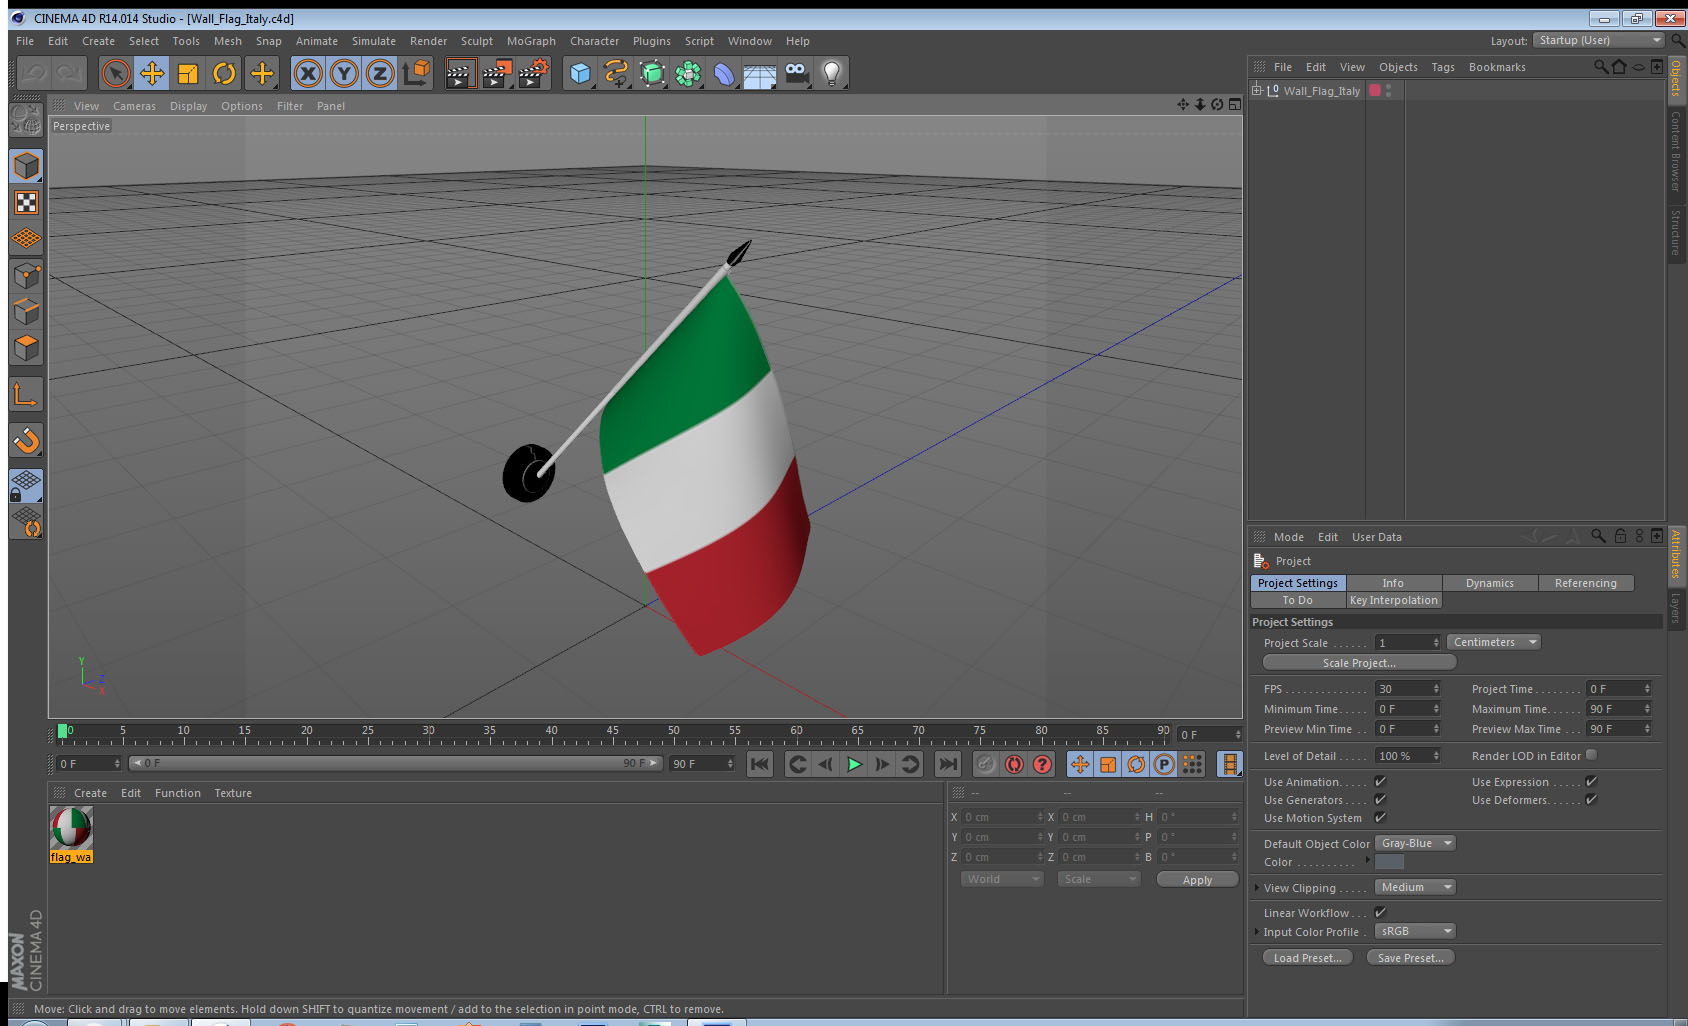Viewport: 1688px width, 1026px height.
Task: Expand the View Clipping disclosure triangle
Action: tap(1257, 887)
